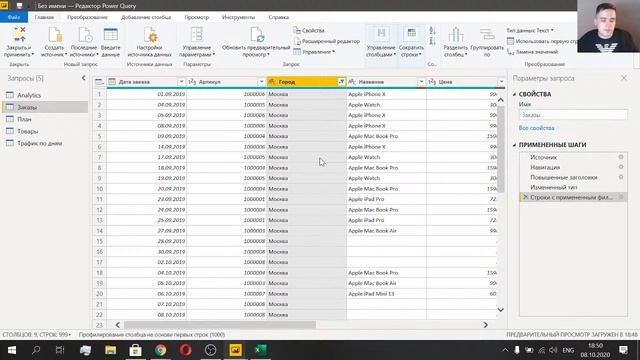Image resolution: width=640 pixels, height=360 pixels.
Task: Click Use First Row as Headers
Action: (x=542, y=41)
